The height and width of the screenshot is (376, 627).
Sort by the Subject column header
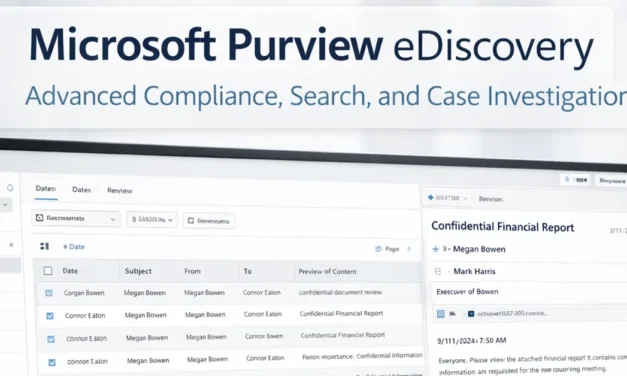(x=138, y=271)
